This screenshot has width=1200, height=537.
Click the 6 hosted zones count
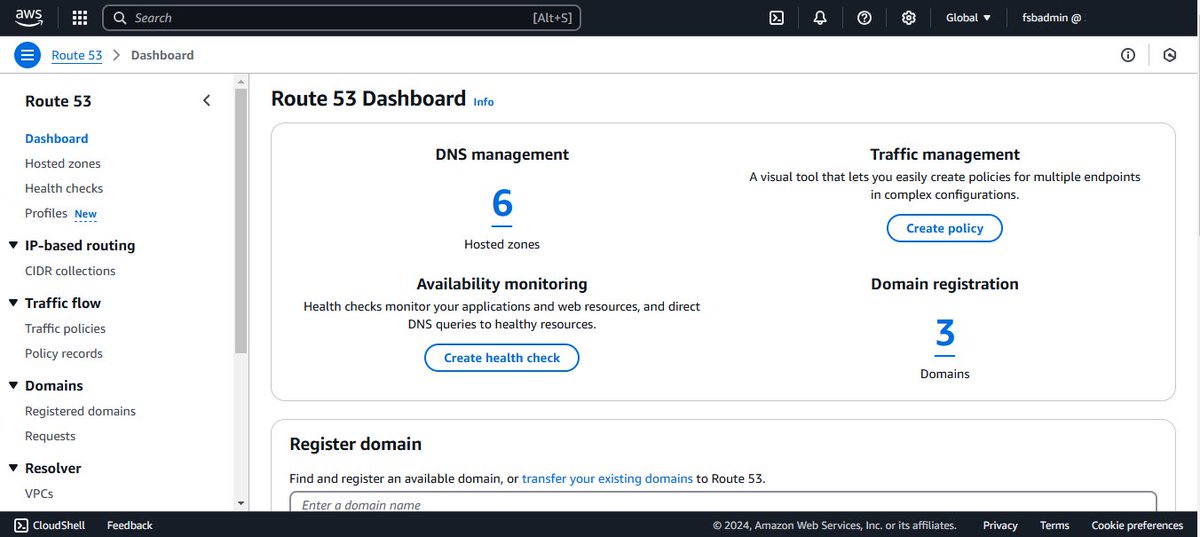502,204
